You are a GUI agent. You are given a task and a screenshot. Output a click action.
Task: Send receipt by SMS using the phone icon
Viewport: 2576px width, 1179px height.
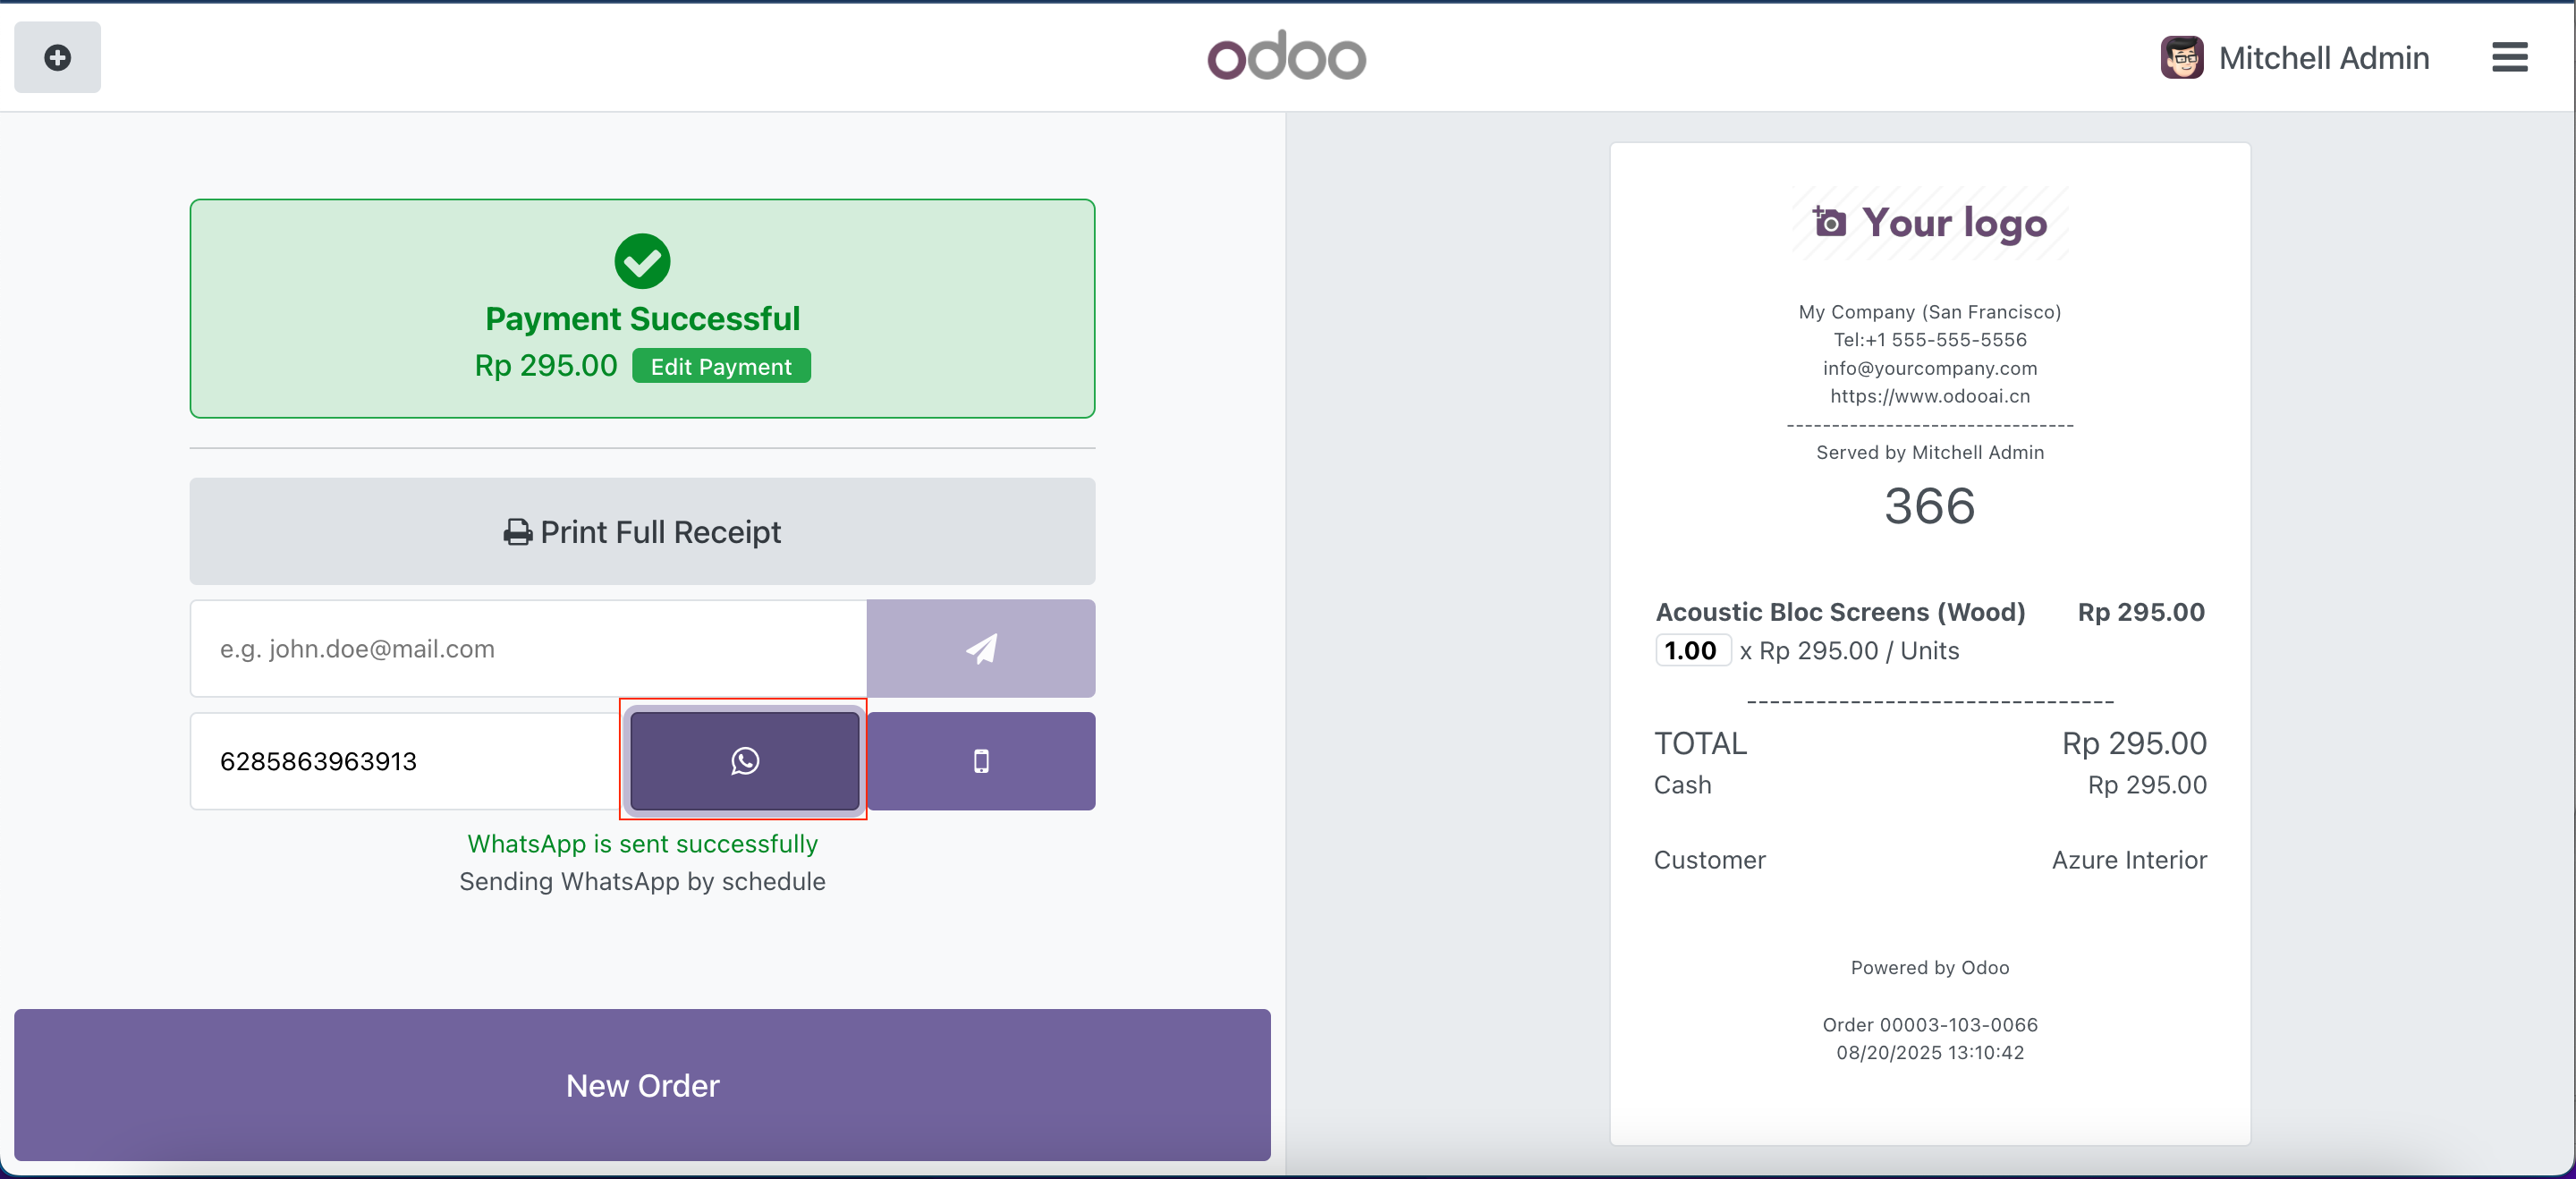(x=981, y=760)
